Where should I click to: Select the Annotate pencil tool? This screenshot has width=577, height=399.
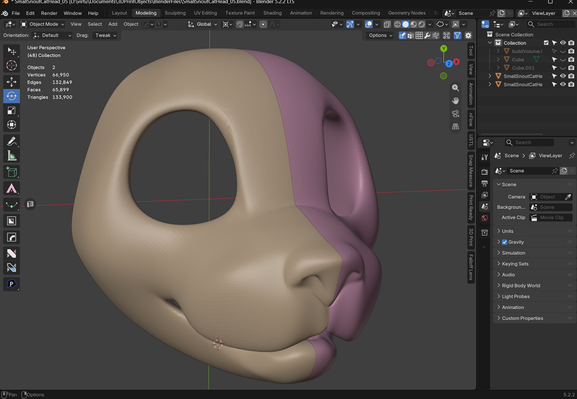click(11, 141)
